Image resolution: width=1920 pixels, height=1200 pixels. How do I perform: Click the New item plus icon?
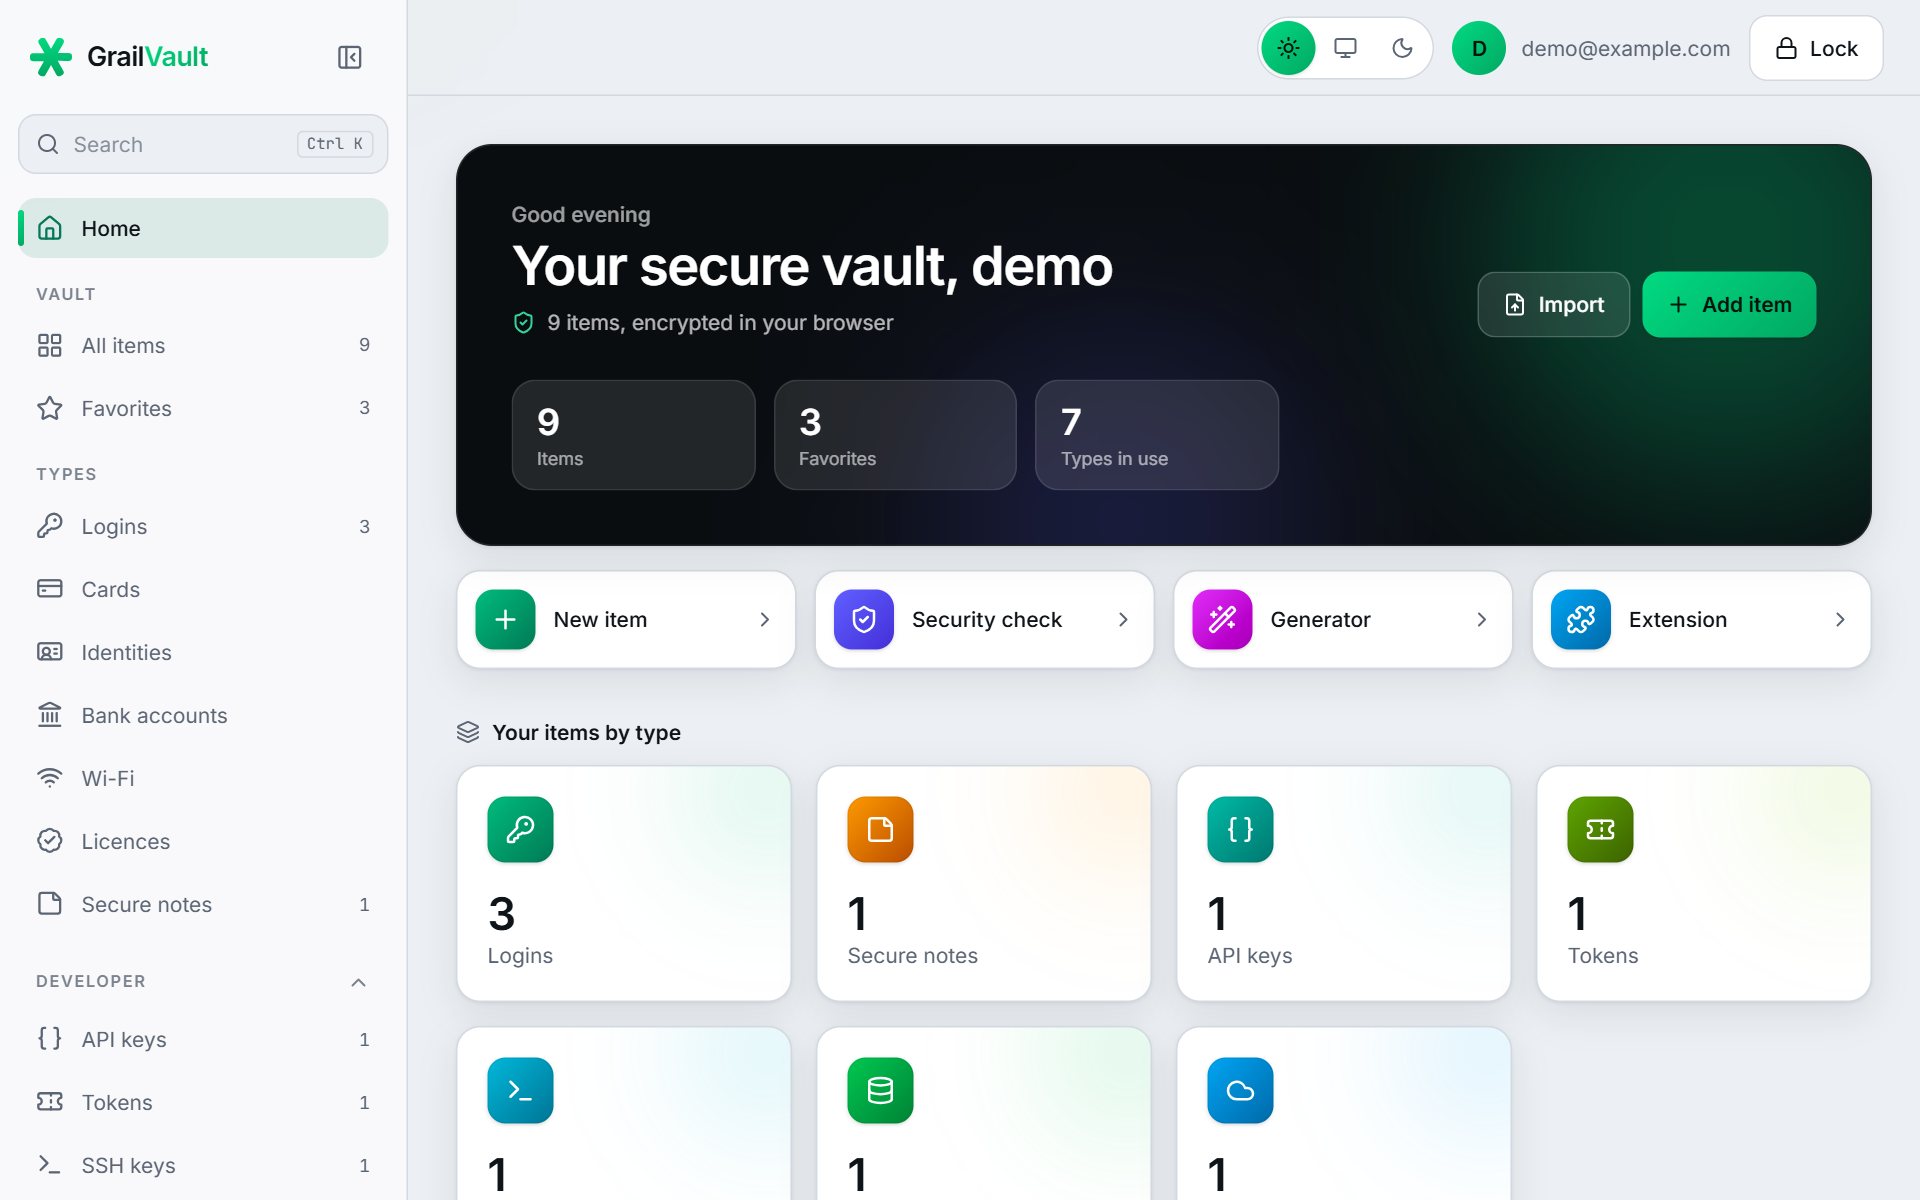pos(505,619)
